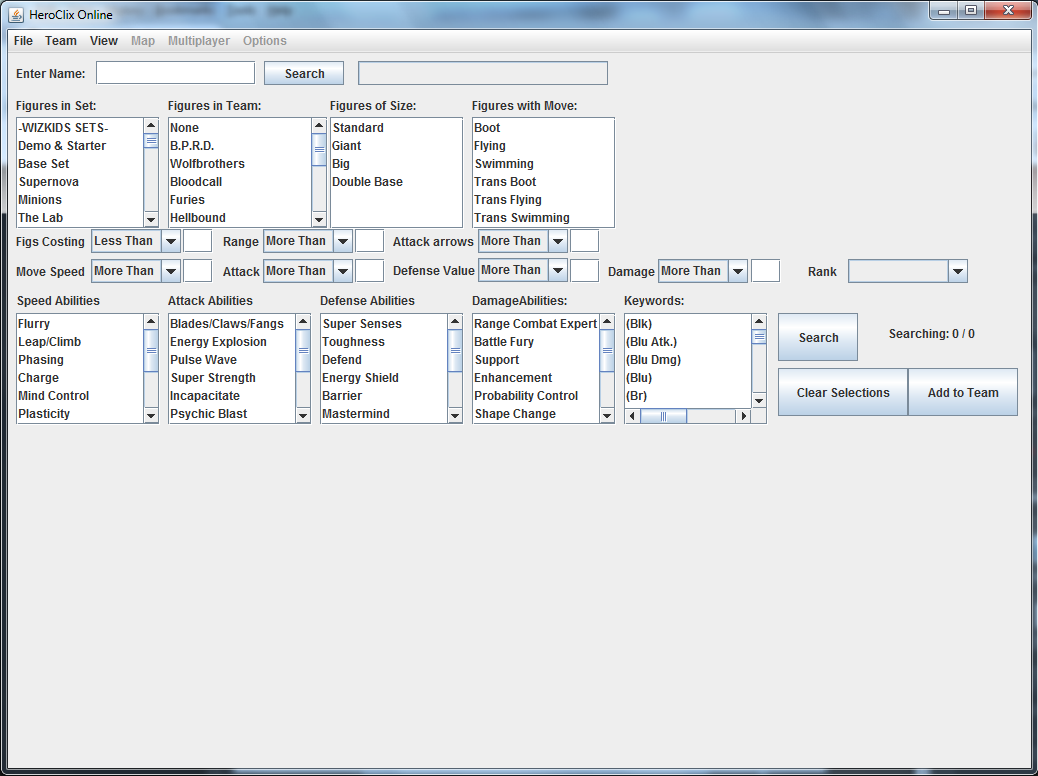Select 'Wolfbrothers' team entry
1038x776 pixels.
[240, 164]
